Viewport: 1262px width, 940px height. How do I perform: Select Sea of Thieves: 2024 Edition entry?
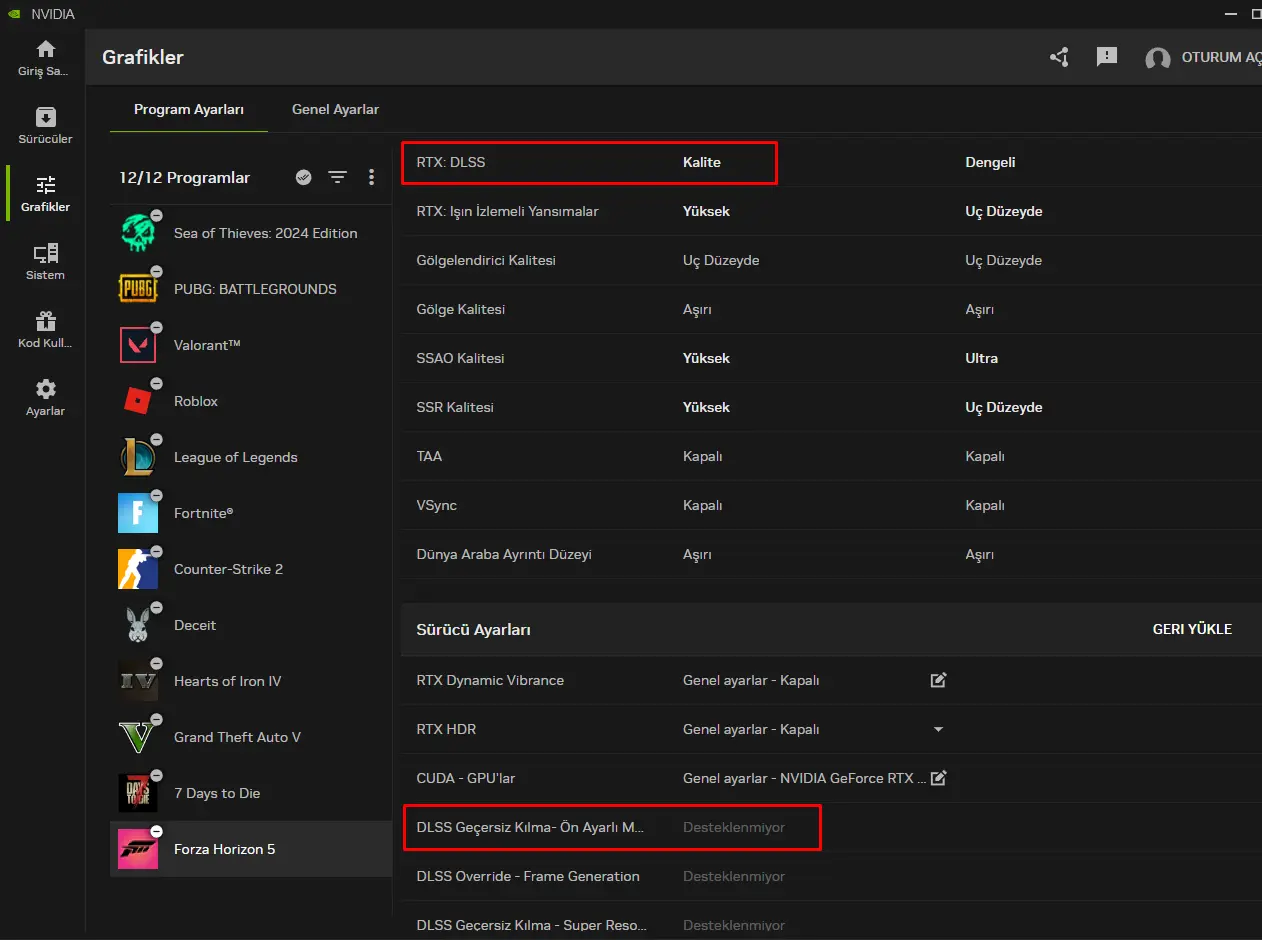251,233
